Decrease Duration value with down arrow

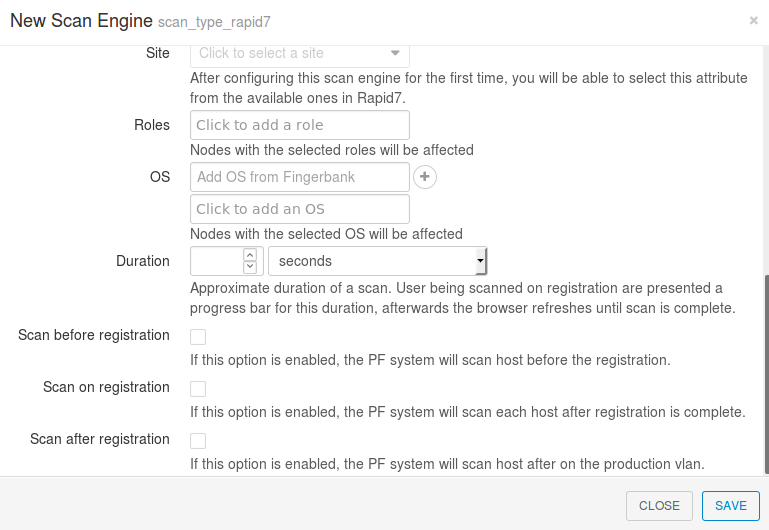[250, 267]
